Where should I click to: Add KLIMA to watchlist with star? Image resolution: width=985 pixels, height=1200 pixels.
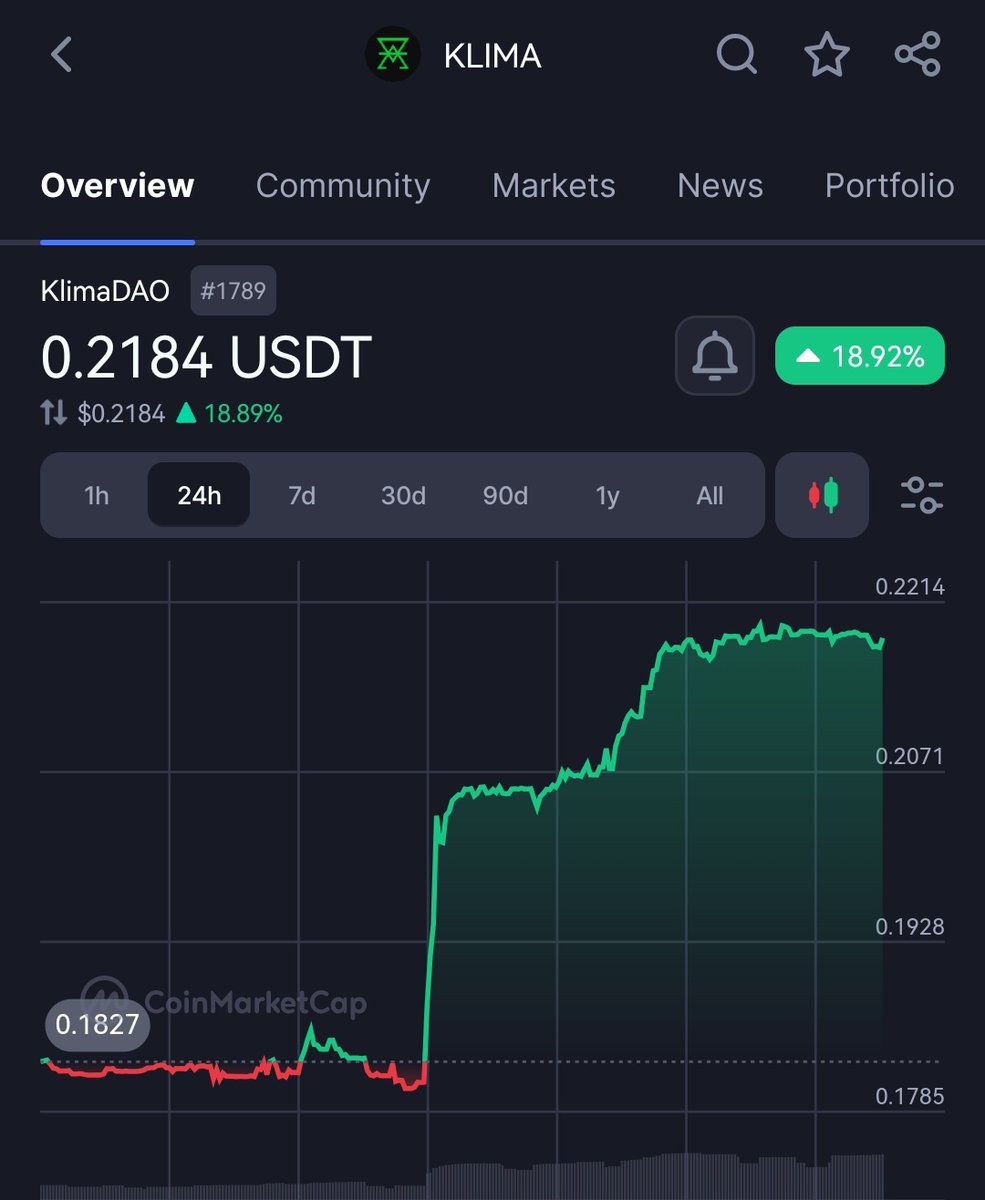tap(827, 54)
